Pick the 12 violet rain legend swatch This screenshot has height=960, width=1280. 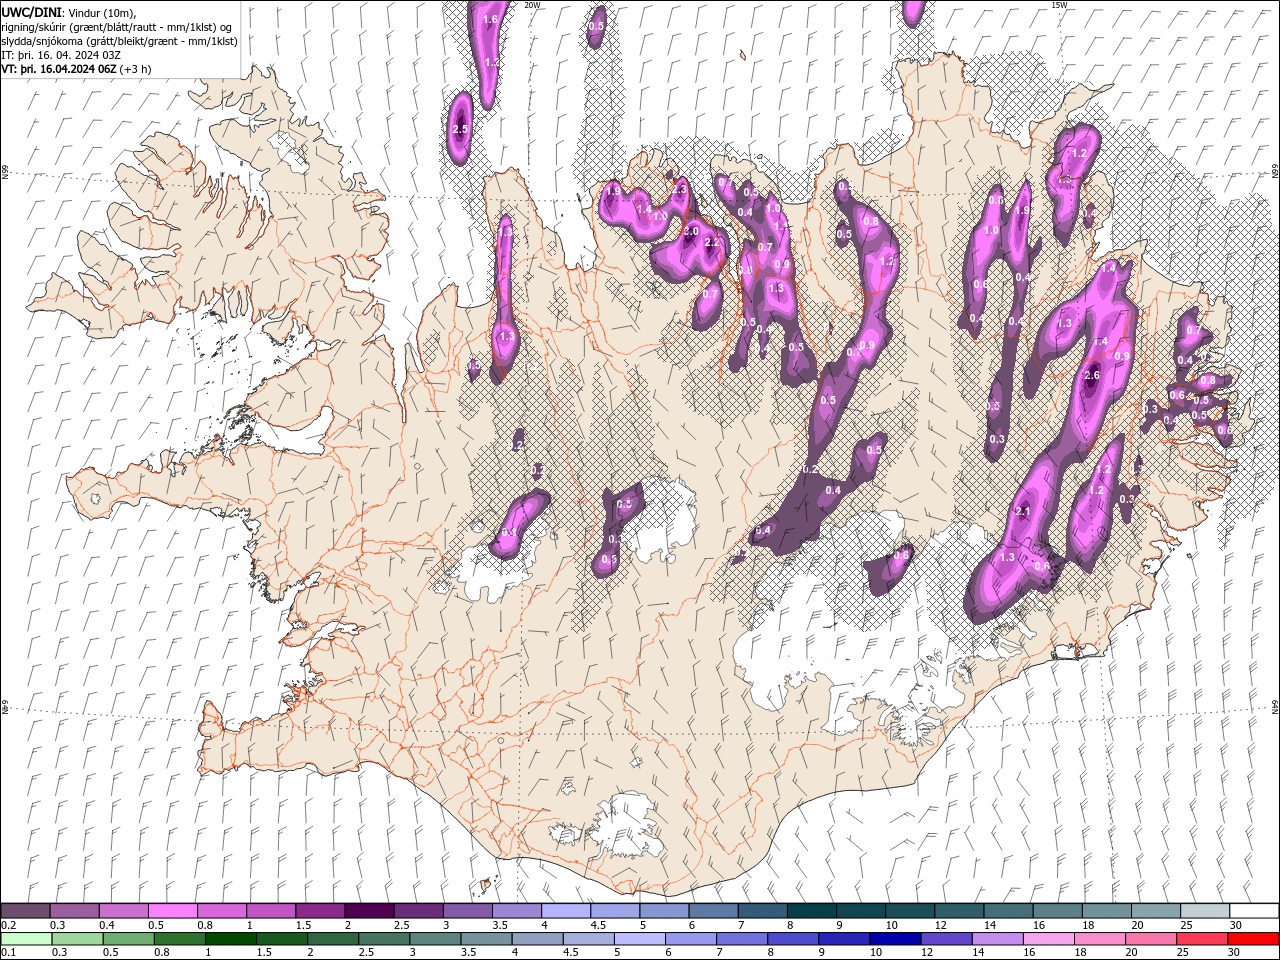946,939
